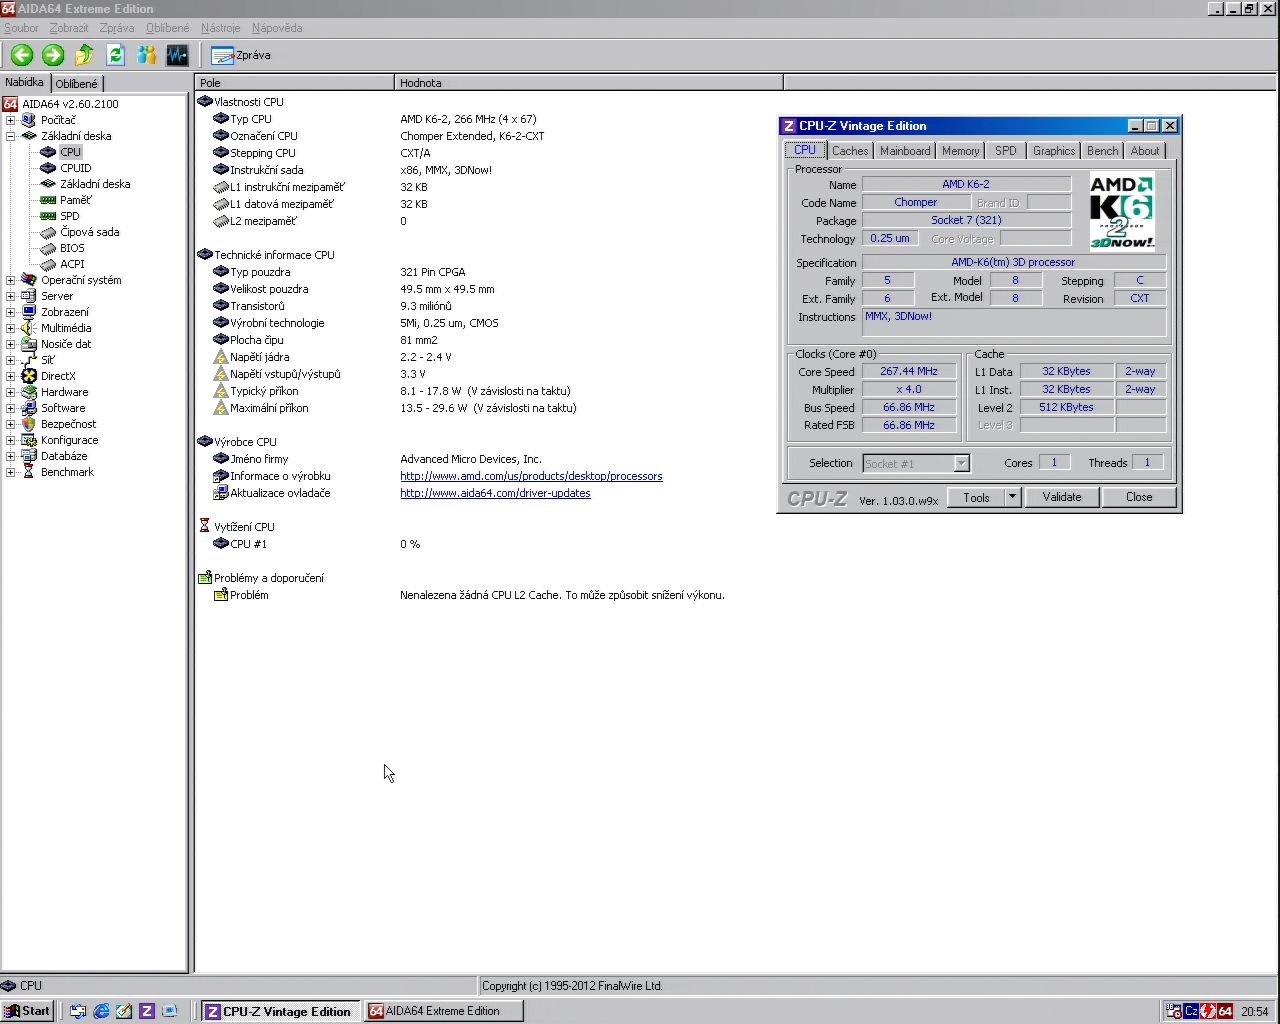Open the Nástroje menu
The height and width of the screenshot is (1024, 1280).
coord(221,28)
